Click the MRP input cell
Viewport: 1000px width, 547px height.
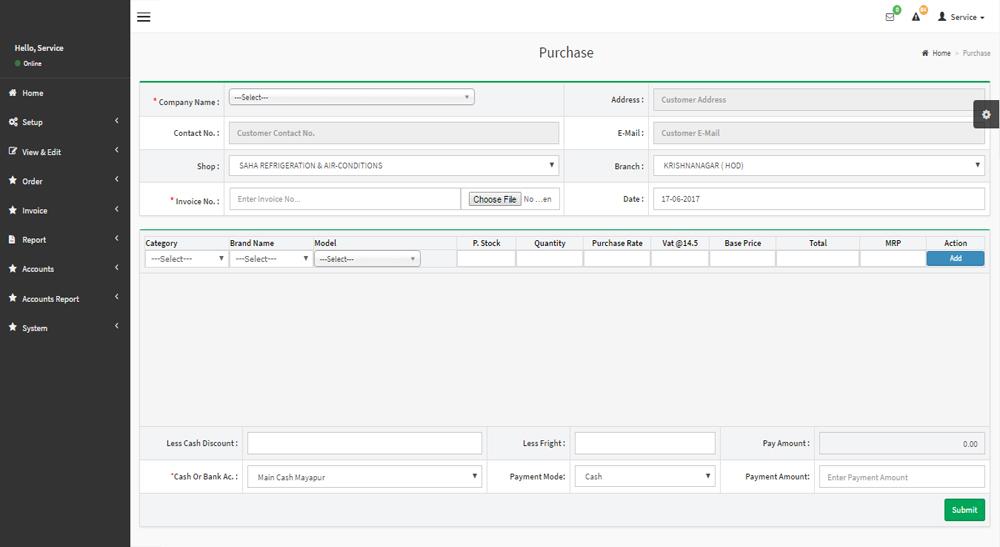point(893,258)
